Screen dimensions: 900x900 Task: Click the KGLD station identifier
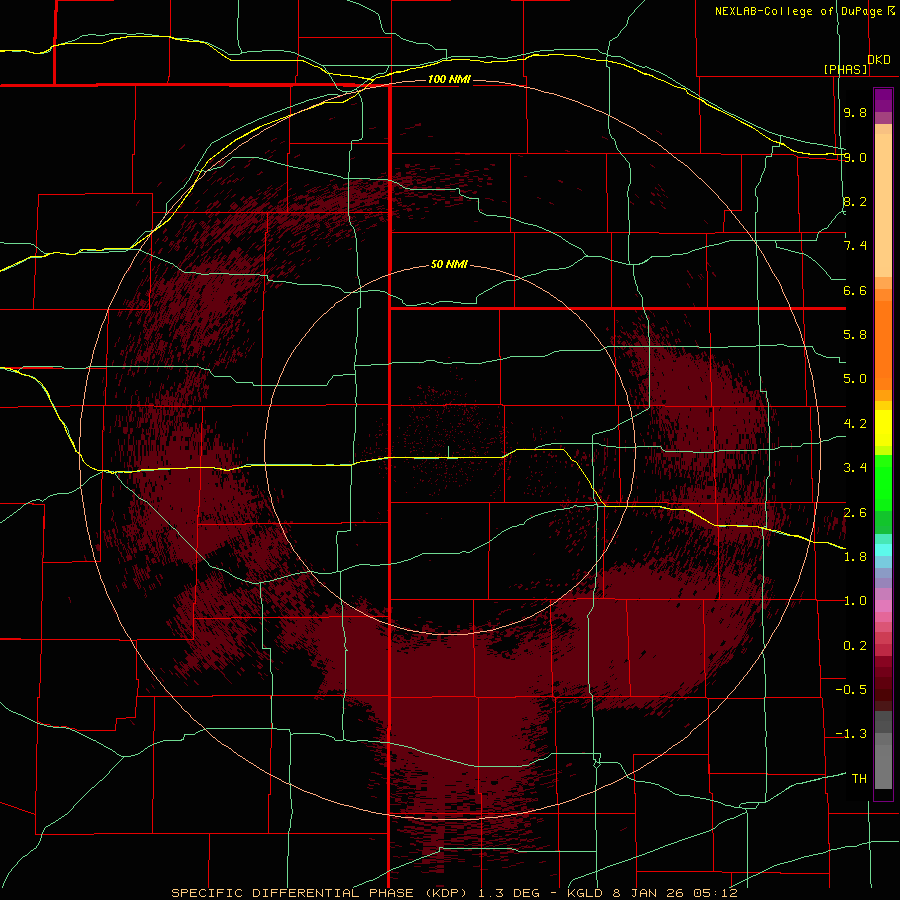pos(585,893)
